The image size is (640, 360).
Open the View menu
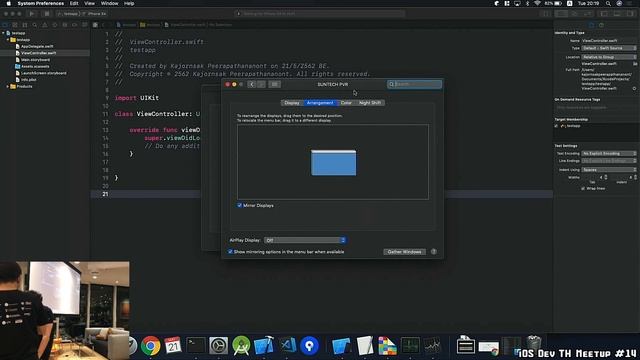point(89,3)
